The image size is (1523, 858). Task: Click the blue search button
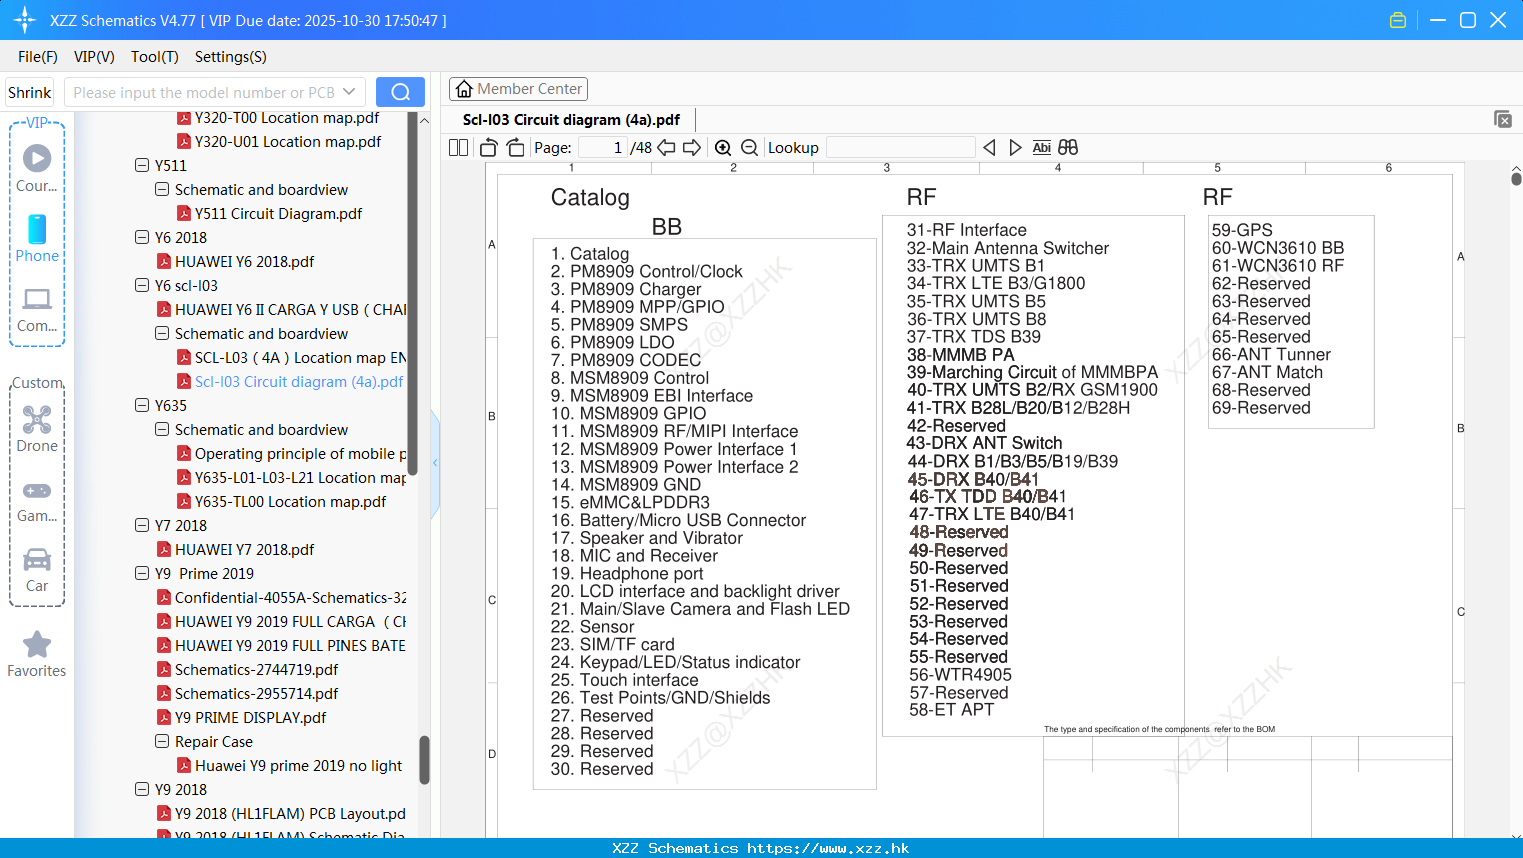click(400, 92)
